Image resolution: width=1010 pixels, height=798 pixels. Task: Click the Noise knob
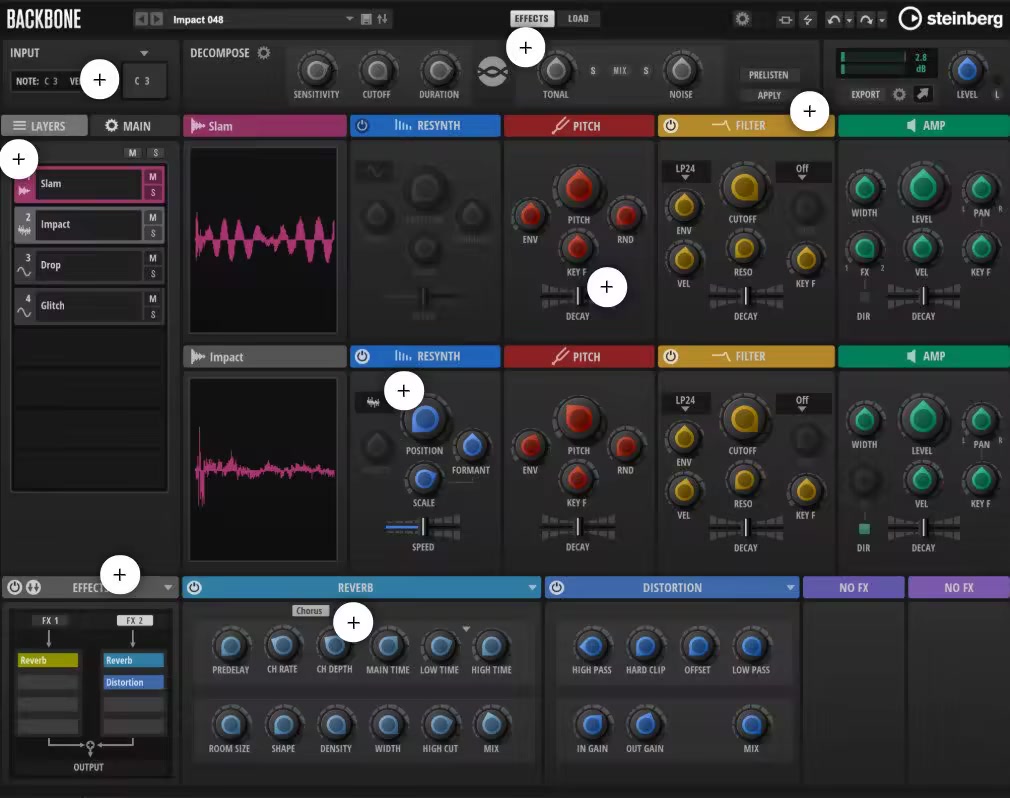pyautogui.click(x=681, y=70)
